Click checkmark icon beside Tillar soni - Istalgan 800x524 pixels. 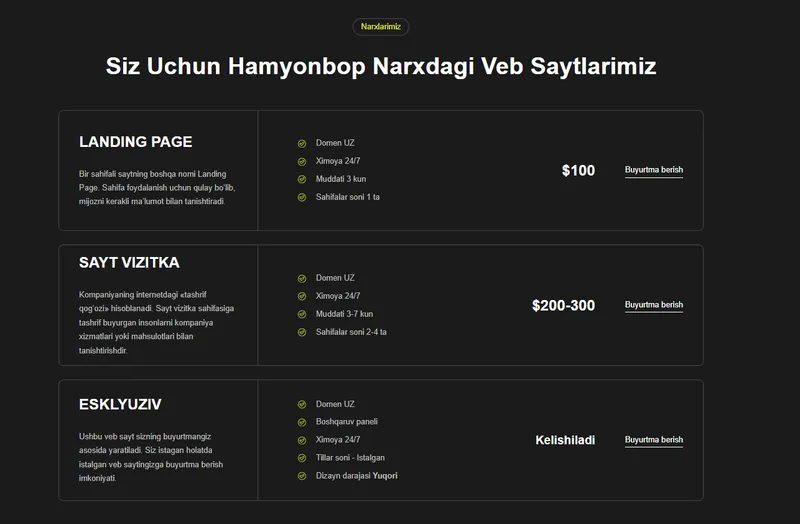pos(302,458)
